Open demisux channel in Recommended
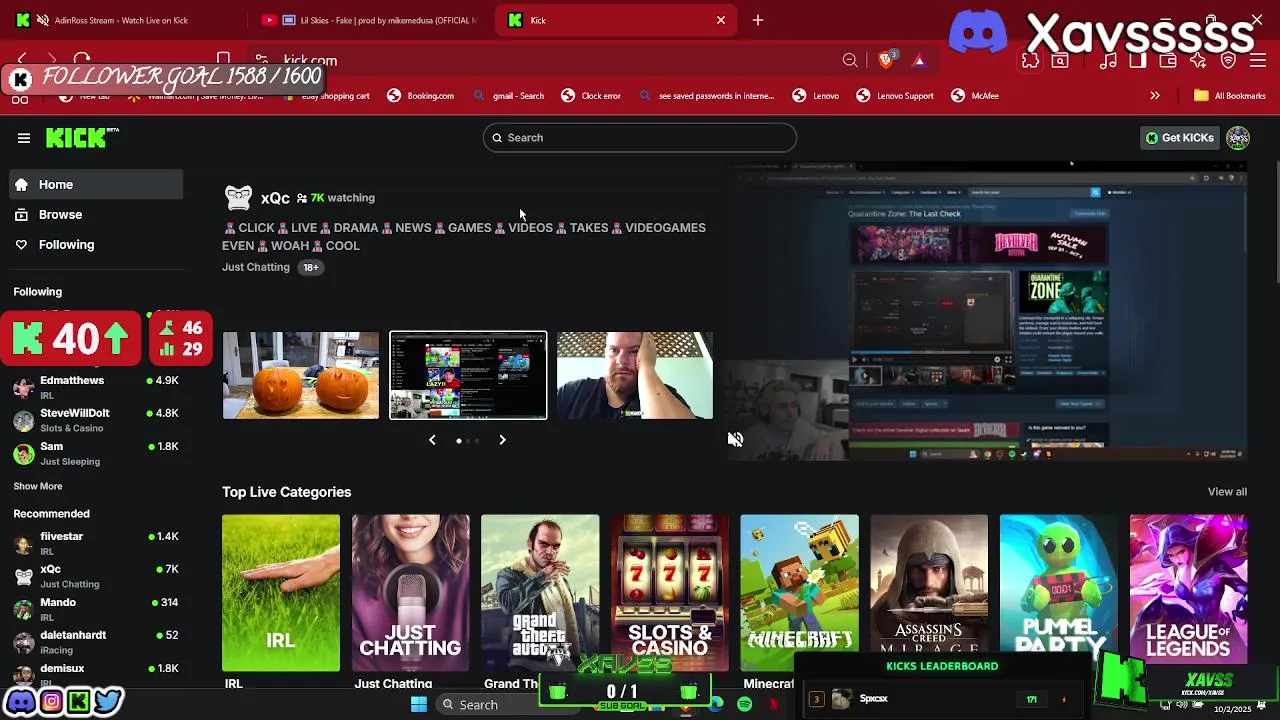1280x720 pixels. pyautogui.click(x=97, y=672)
